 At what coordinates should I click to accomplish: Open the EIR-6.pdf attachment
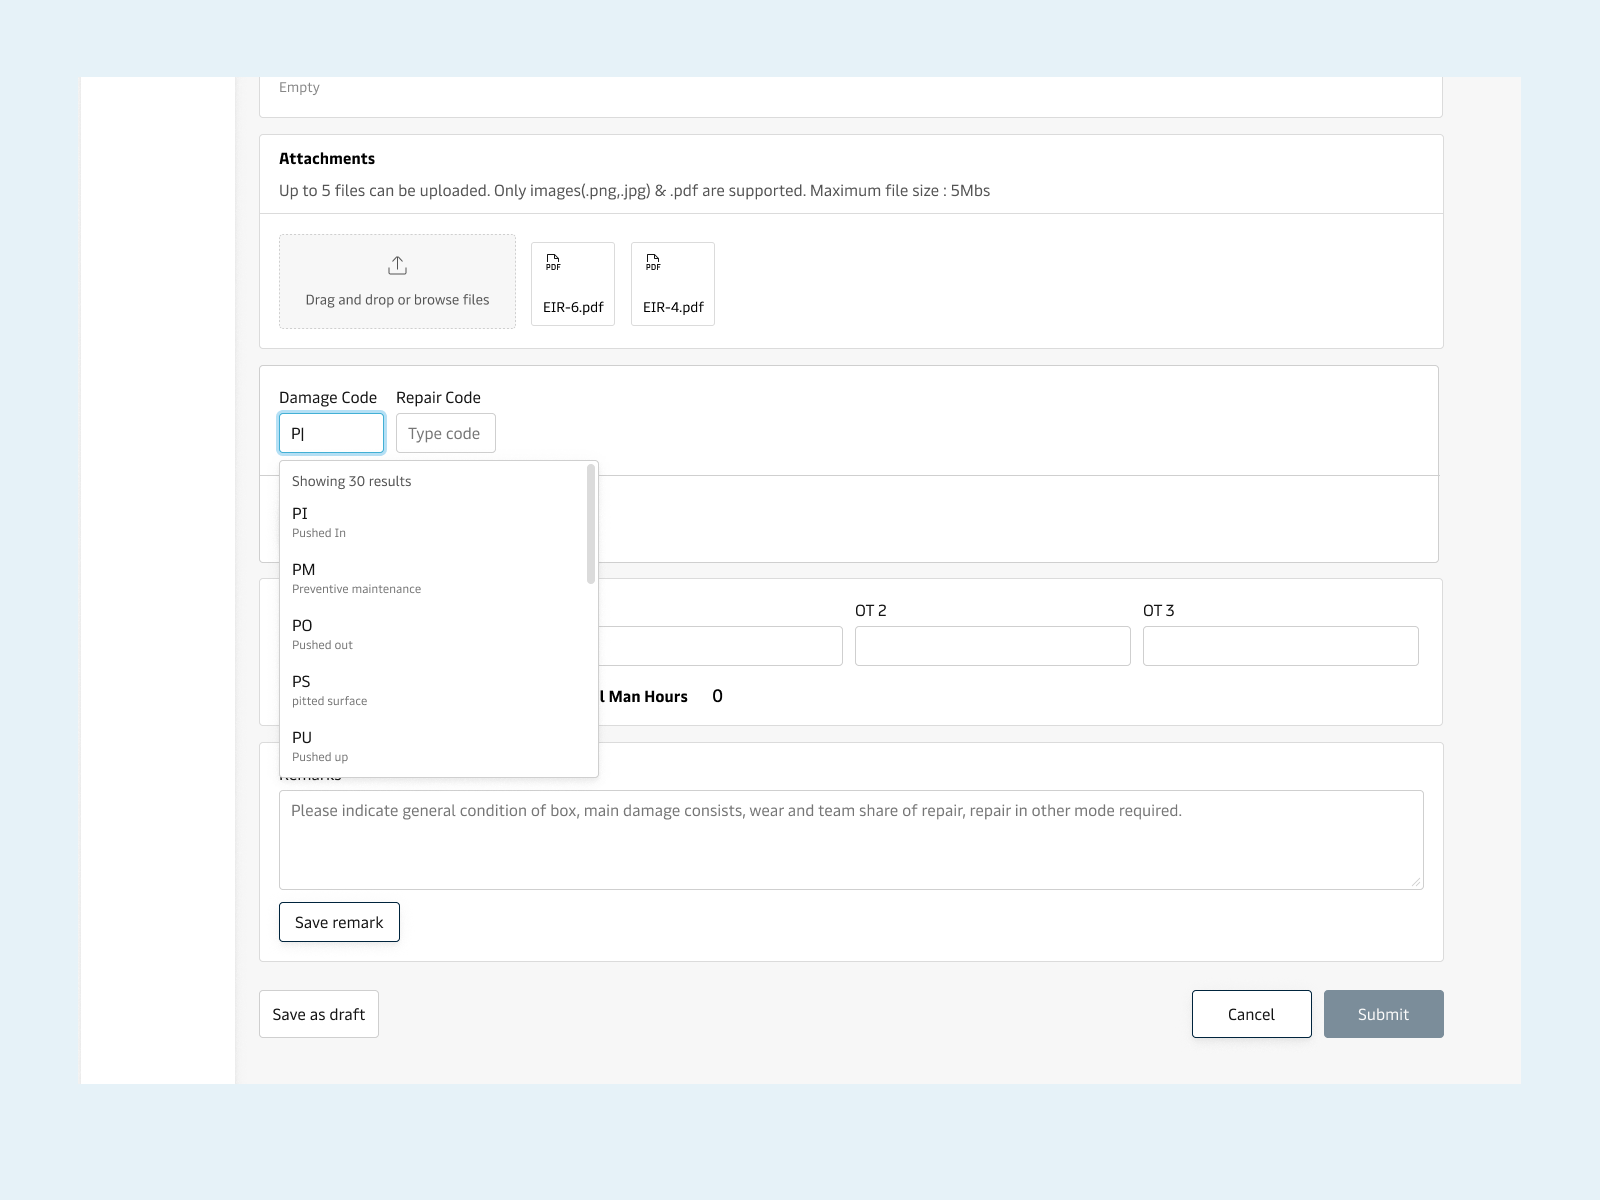[x=573, y=284]
